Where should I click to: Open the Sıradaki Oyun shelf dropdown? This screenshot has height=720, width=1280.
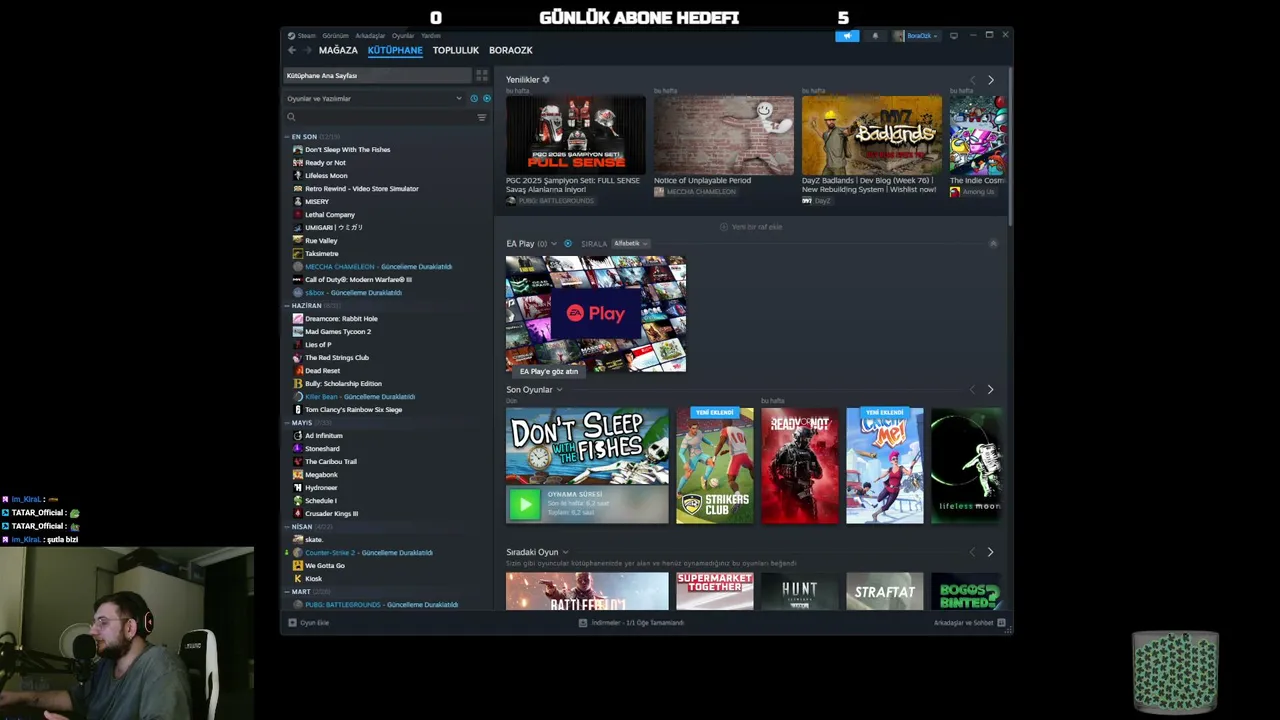[x=565, y=552]
